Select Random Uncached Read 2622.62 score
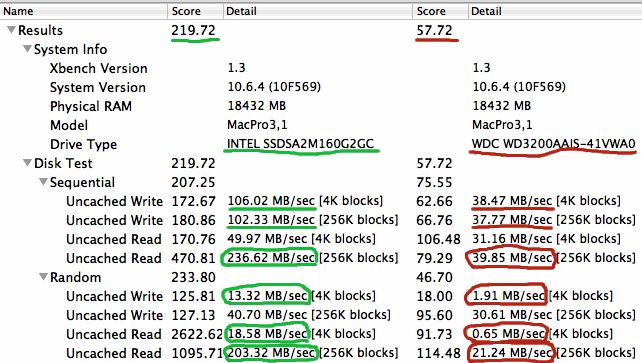This screenshot has height=363, width=642. tap(197, 334)
